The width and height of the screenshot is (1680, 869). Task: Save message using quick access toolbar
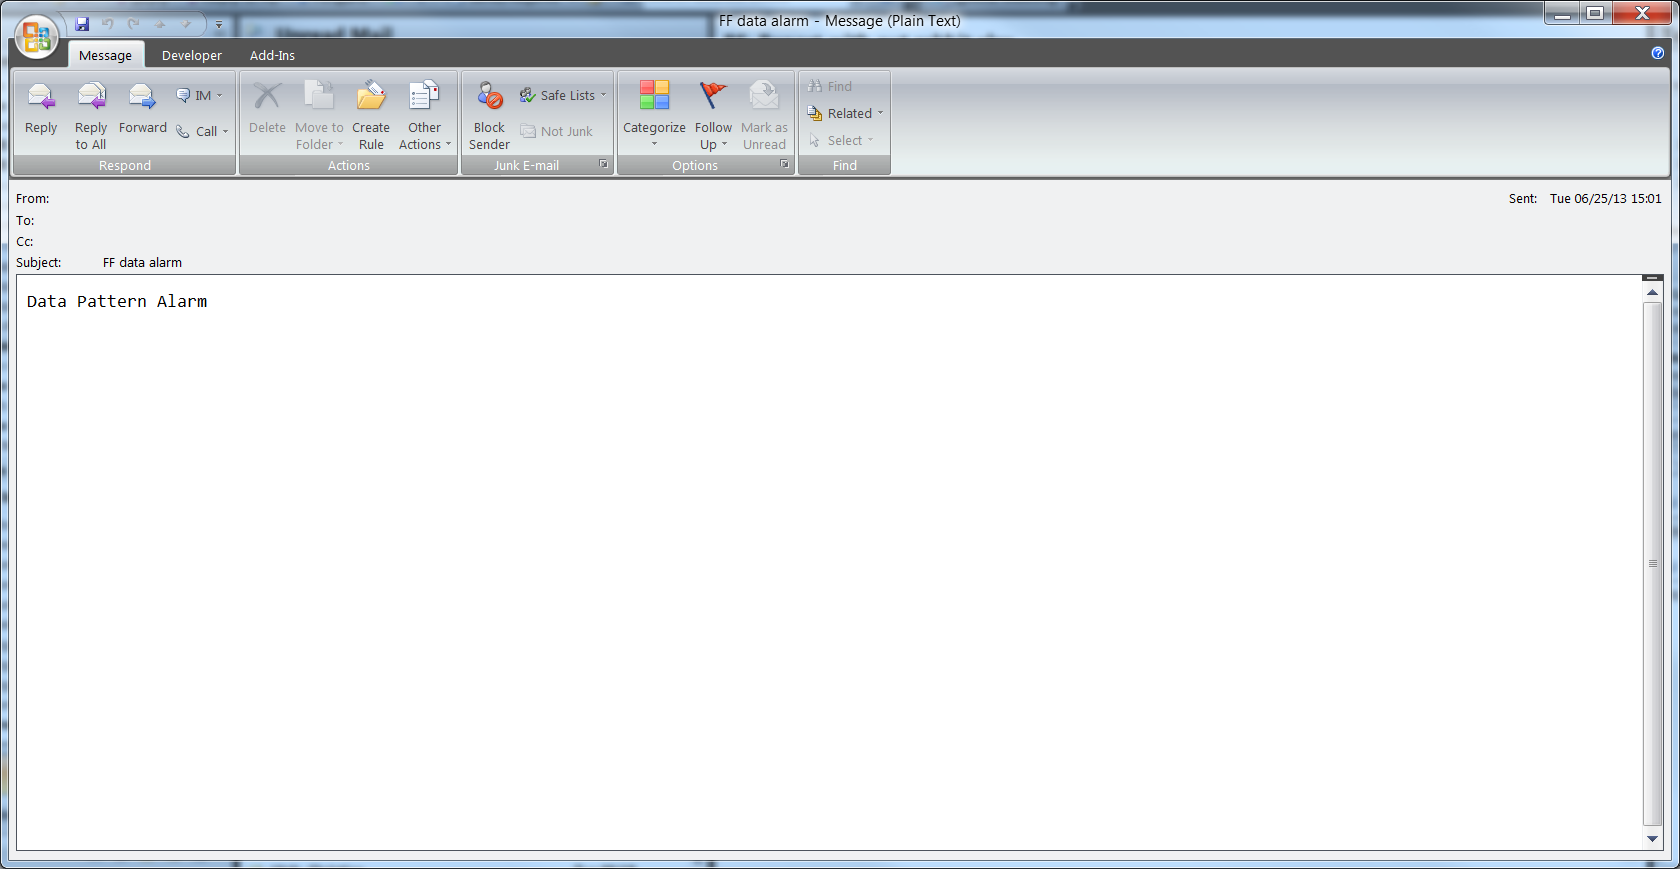(x=82, y=24)
